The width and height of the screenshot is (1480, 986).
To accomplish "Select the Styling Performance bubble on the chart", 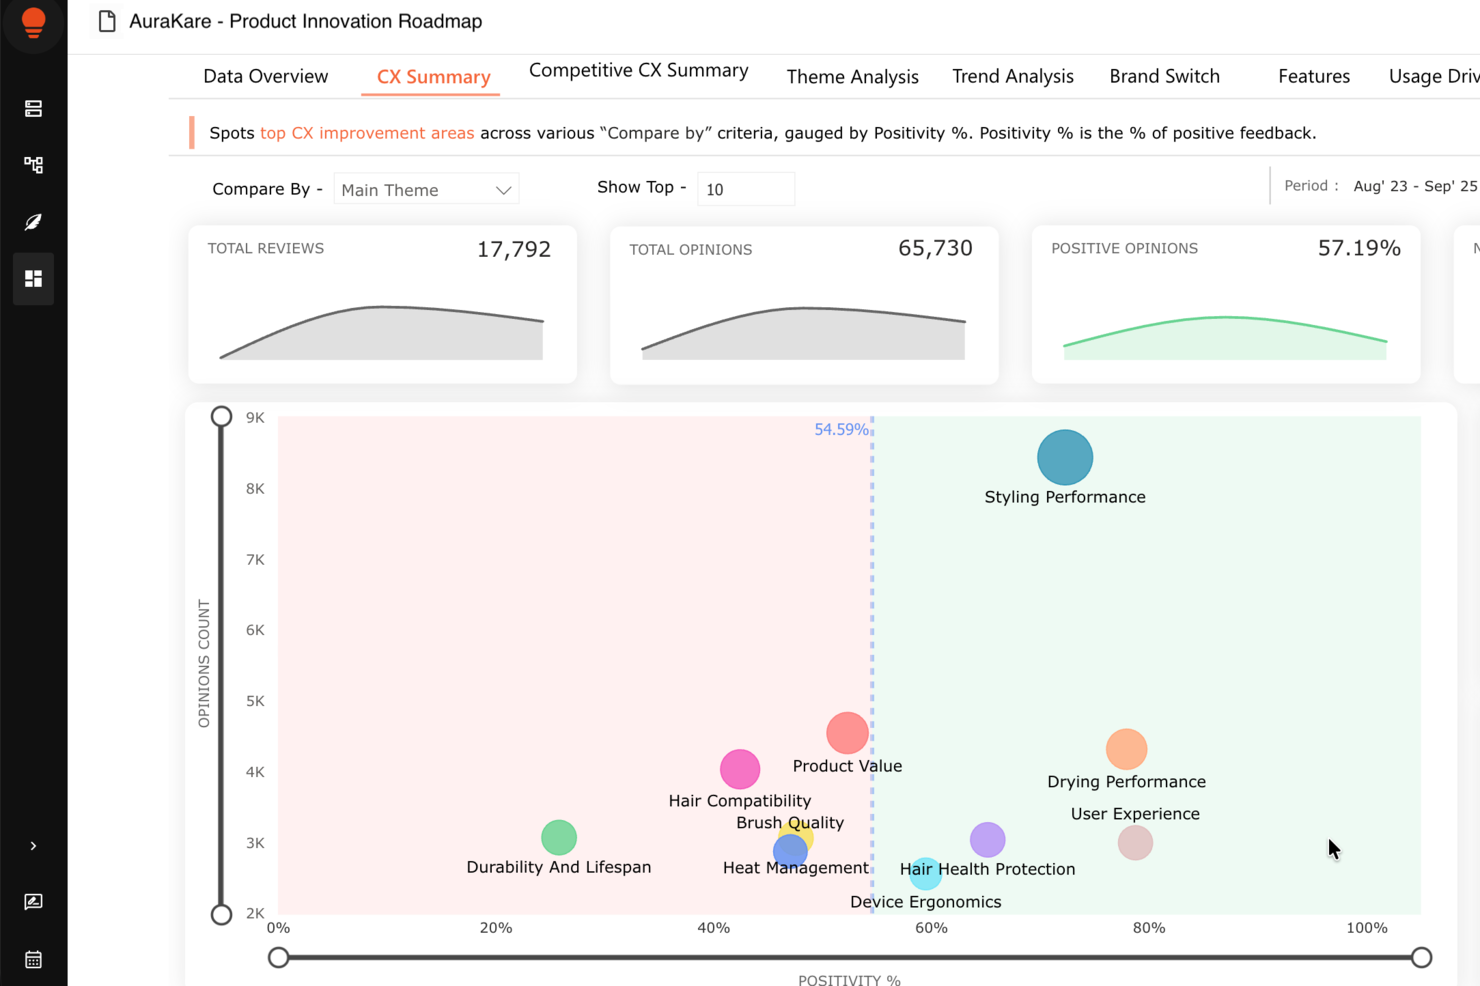I will [x=1064, y=457].
